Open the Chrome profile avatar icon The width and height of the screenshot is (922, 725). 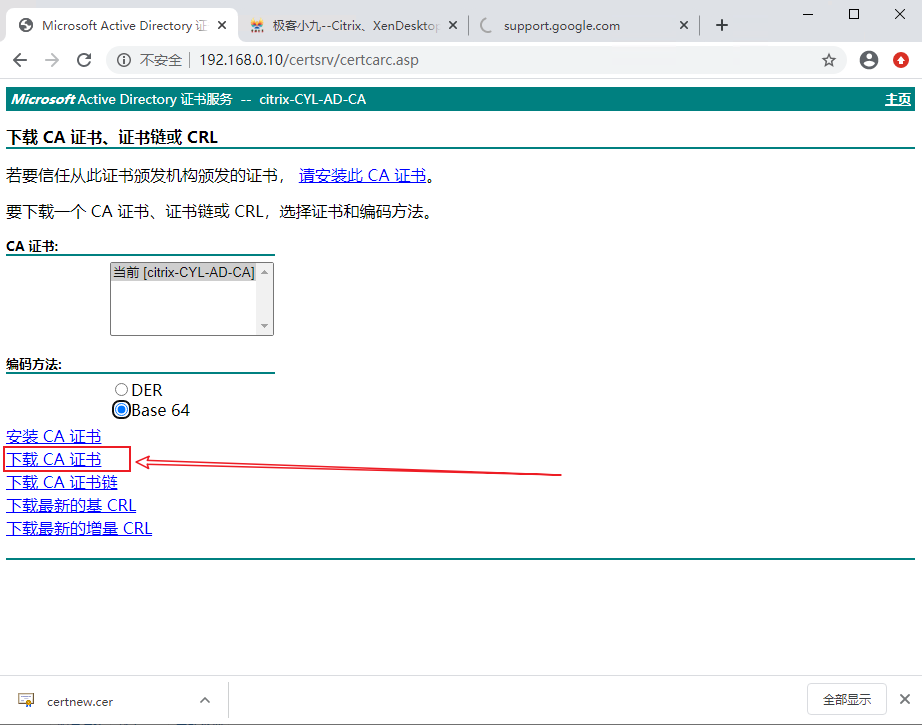point(869,60)
